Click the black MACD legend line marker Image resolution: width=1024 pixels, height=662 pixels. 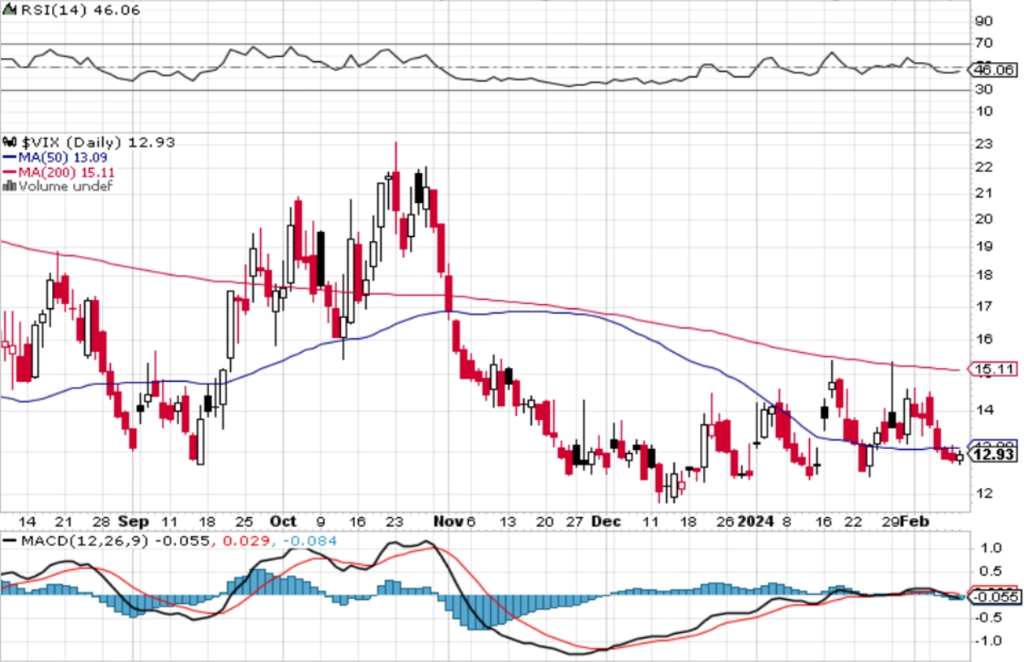9,541
